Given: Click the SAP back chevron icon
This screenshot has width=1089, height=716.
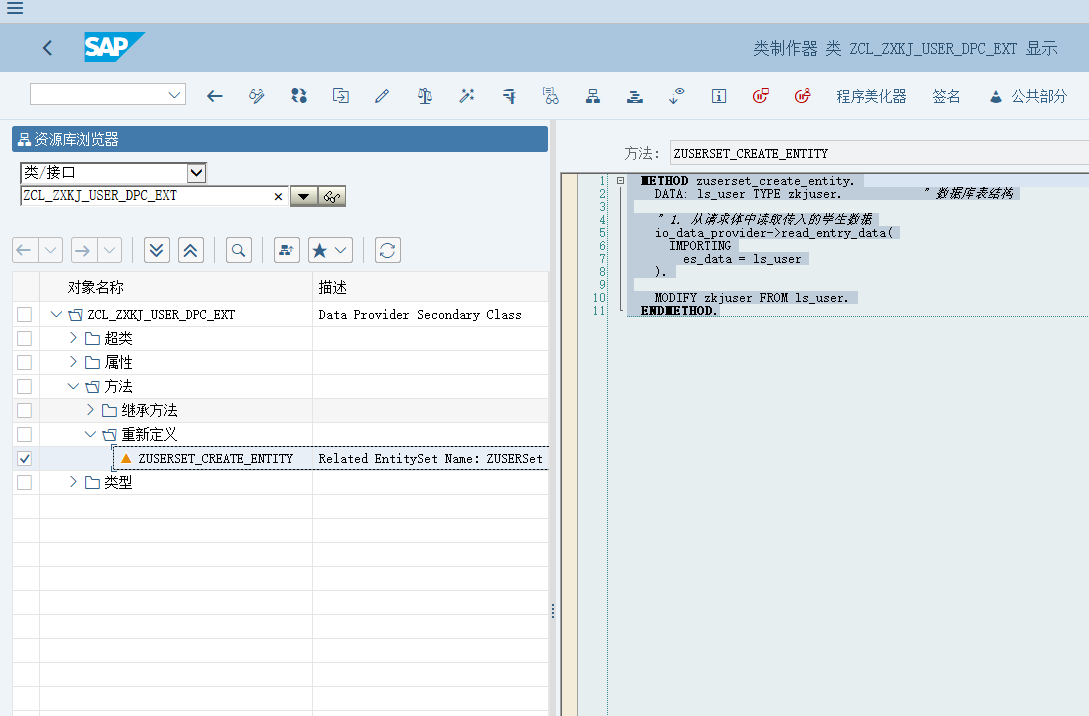Looking at the screenshot, I should (x=47, y=48).
